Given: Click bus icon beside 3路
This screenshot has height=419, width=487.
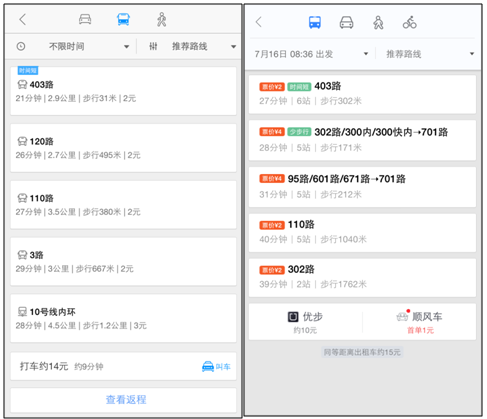Looking at the screenshot, I should [22, 255].
